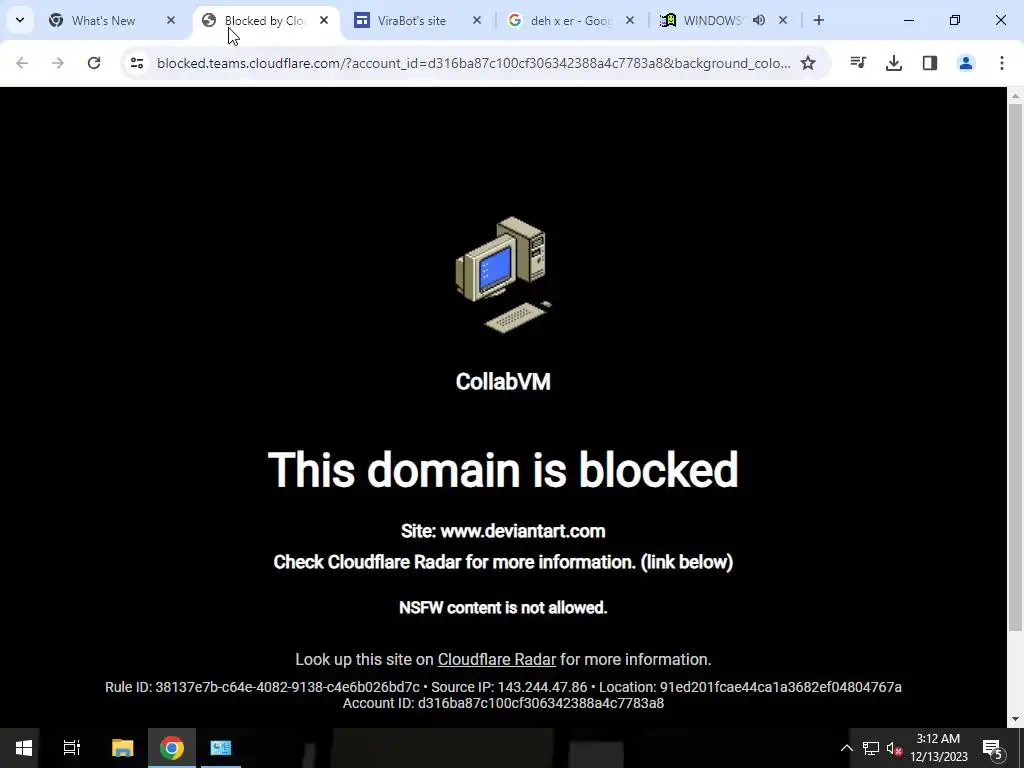The width and height of the screenshot is (1024, 768).
Task: Toggle the side panel icon
Action: click(930, 63)
